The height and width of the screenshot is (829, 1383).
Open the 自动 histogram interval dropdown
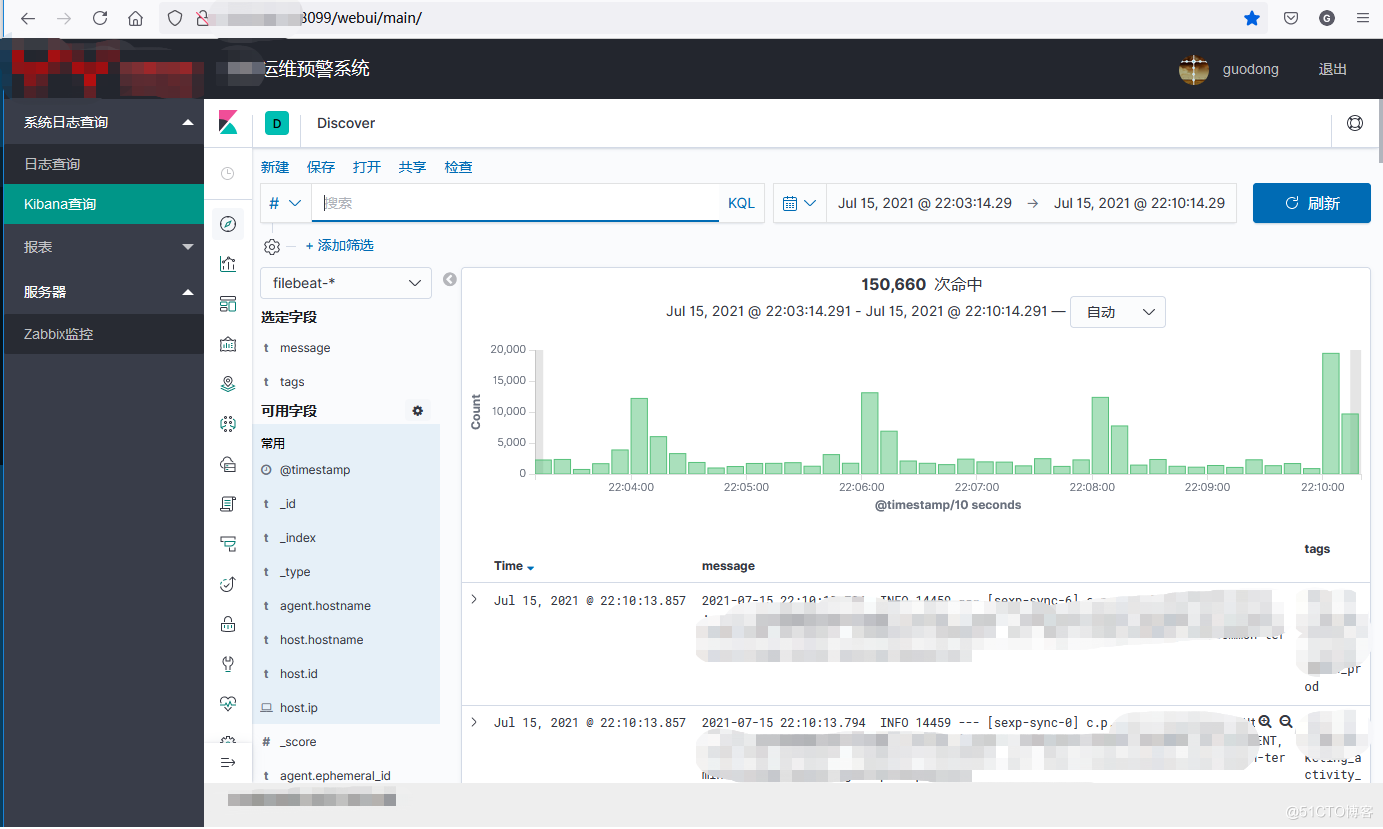click(1117, 311)
